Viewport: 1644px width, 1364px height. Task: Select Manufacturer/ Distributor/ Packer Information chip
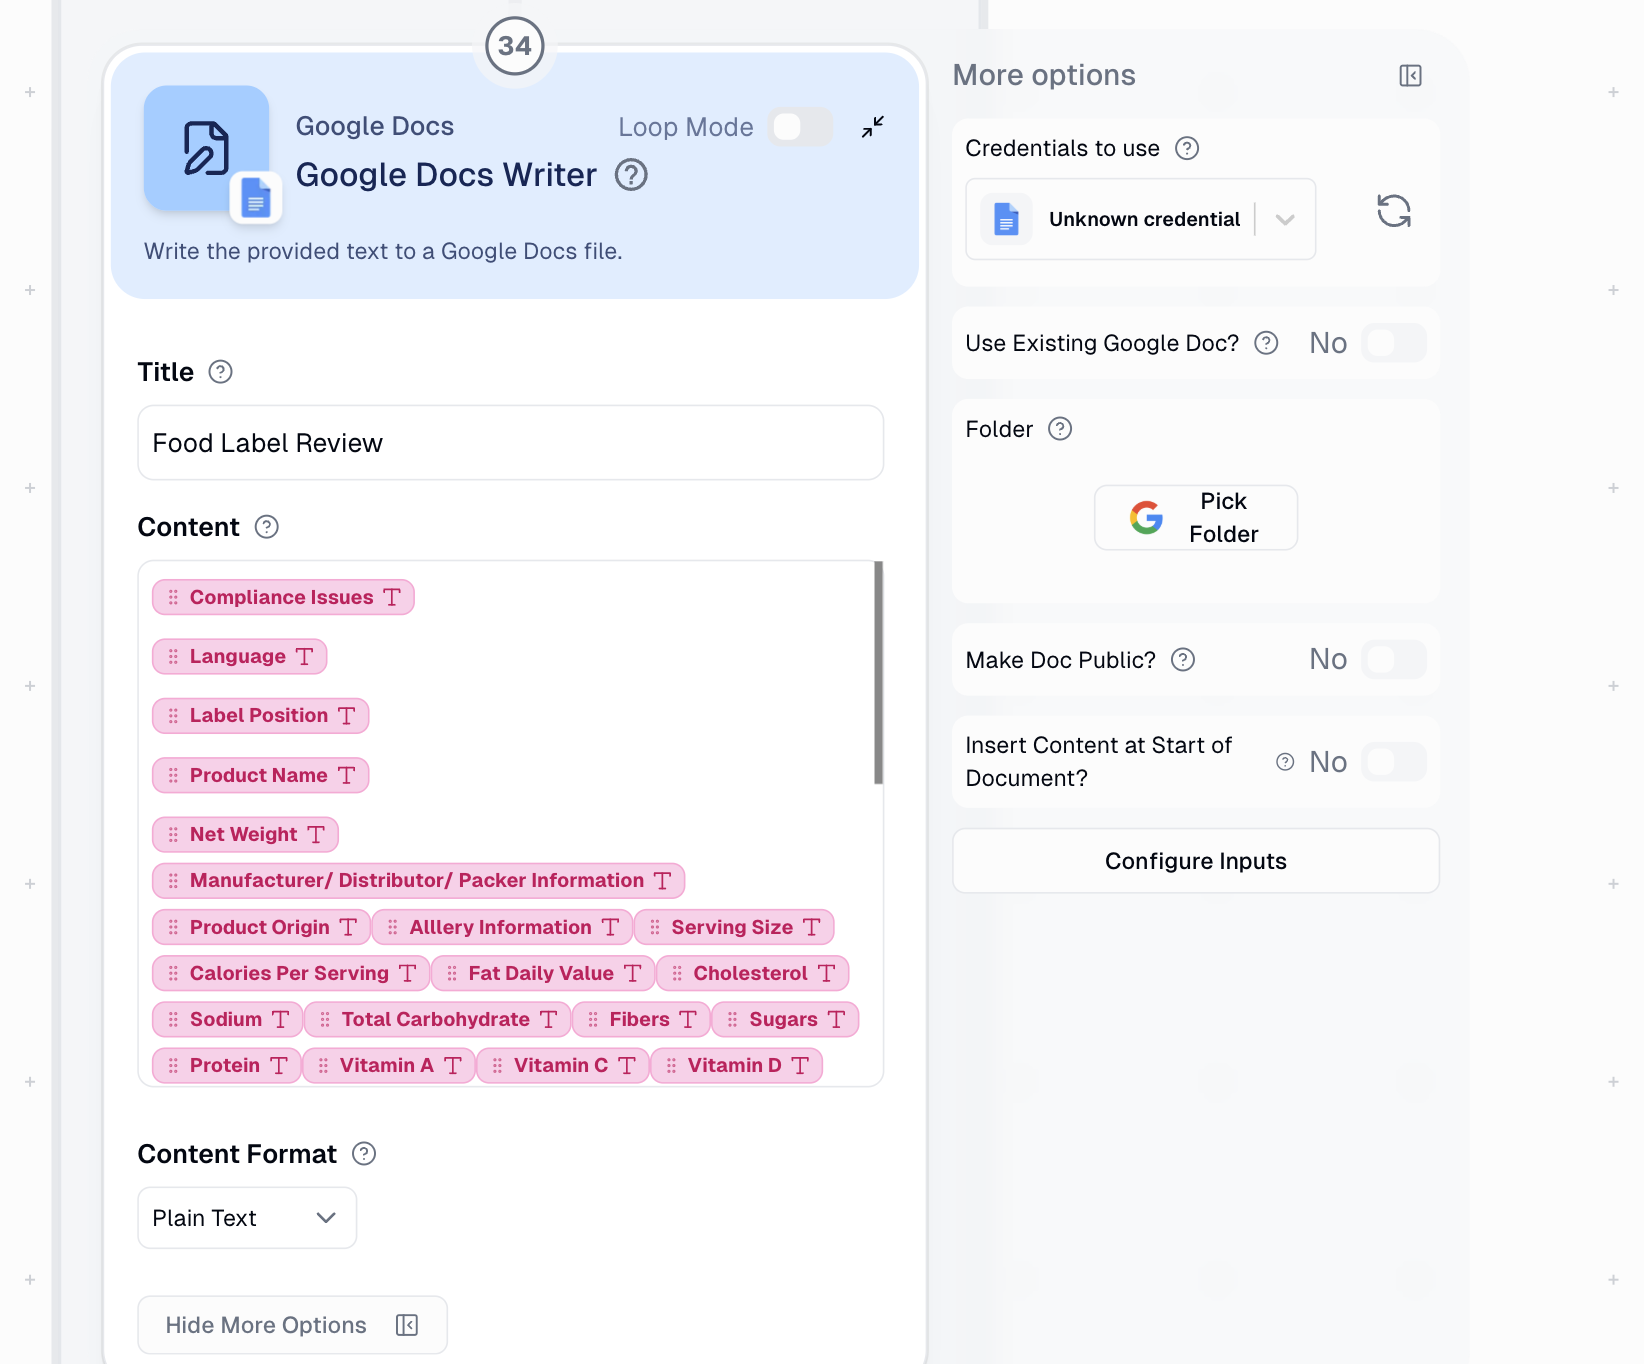418,880
